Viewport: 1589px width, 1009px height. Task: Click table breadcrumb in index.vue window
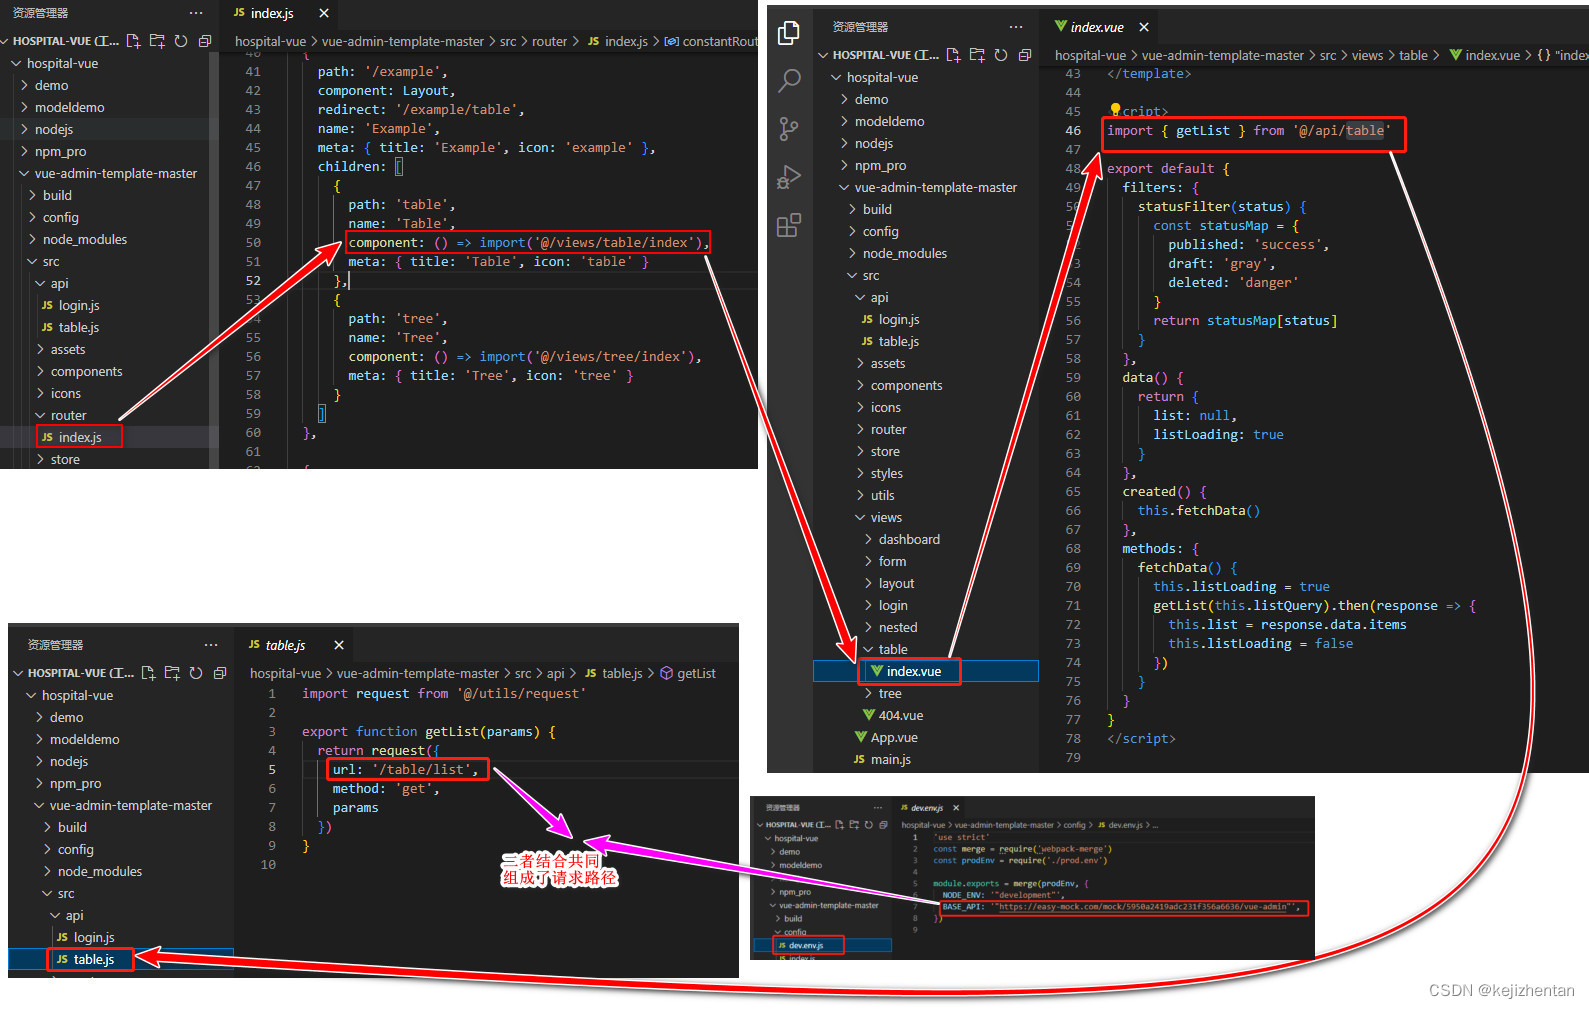[1413, 55]
